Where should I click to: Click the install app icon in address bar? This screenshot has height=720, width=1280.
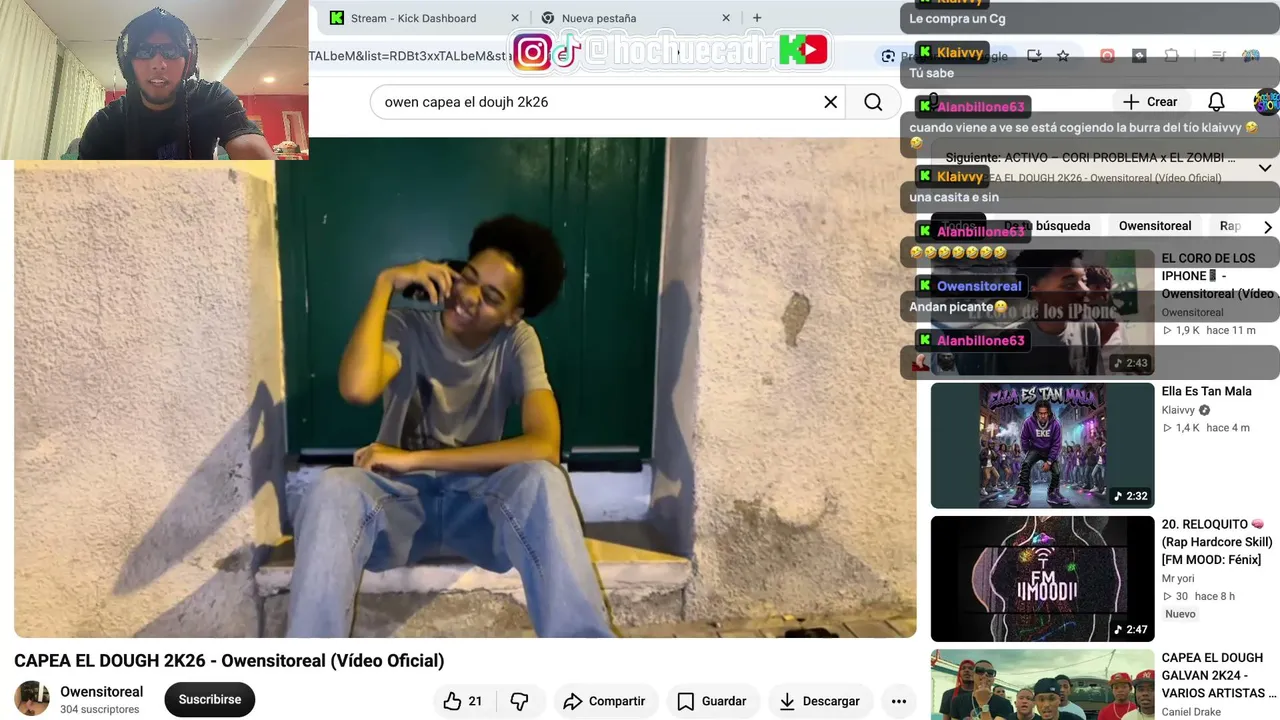click(1034, 56)
